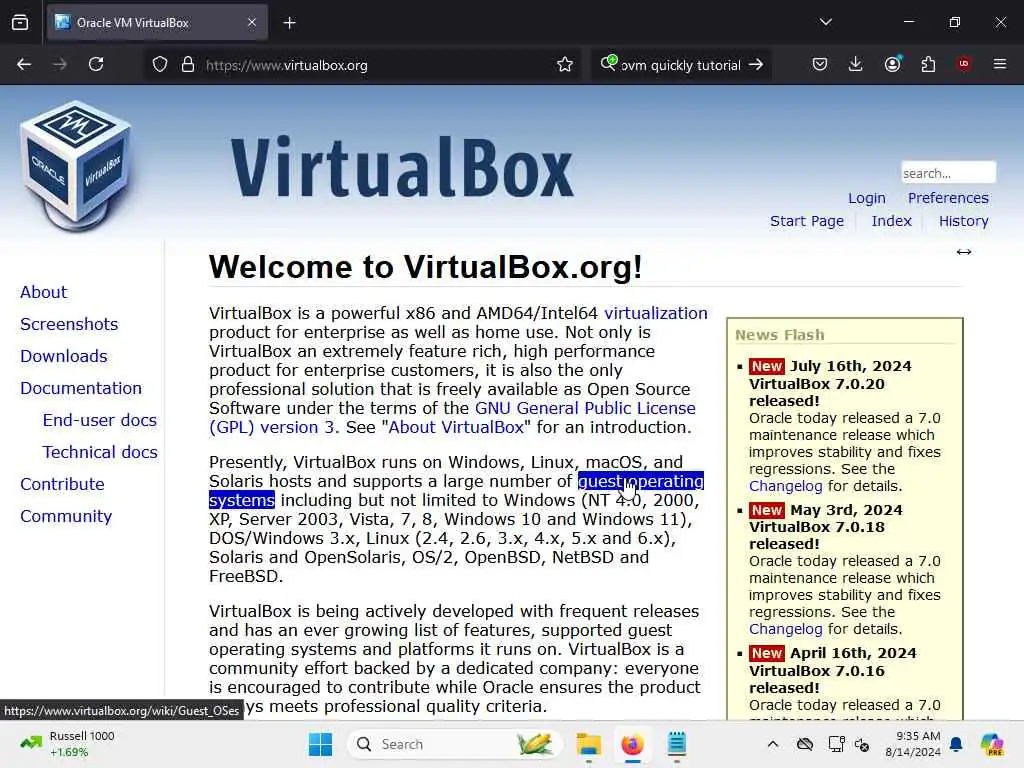1024x768 pixels.
Task: Open Community in the sidebar
Action: pos(66,516)
